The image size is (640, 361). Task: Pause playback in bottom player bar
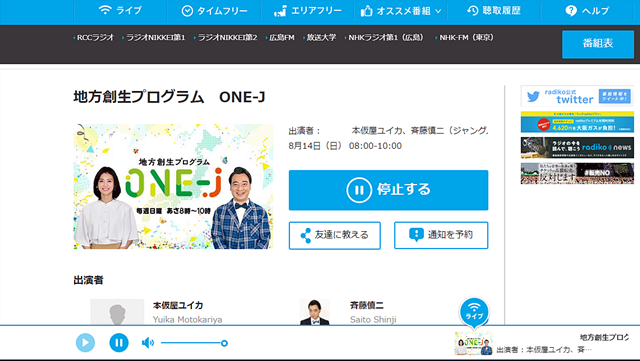pyautogui.click(x=119, y=342)
